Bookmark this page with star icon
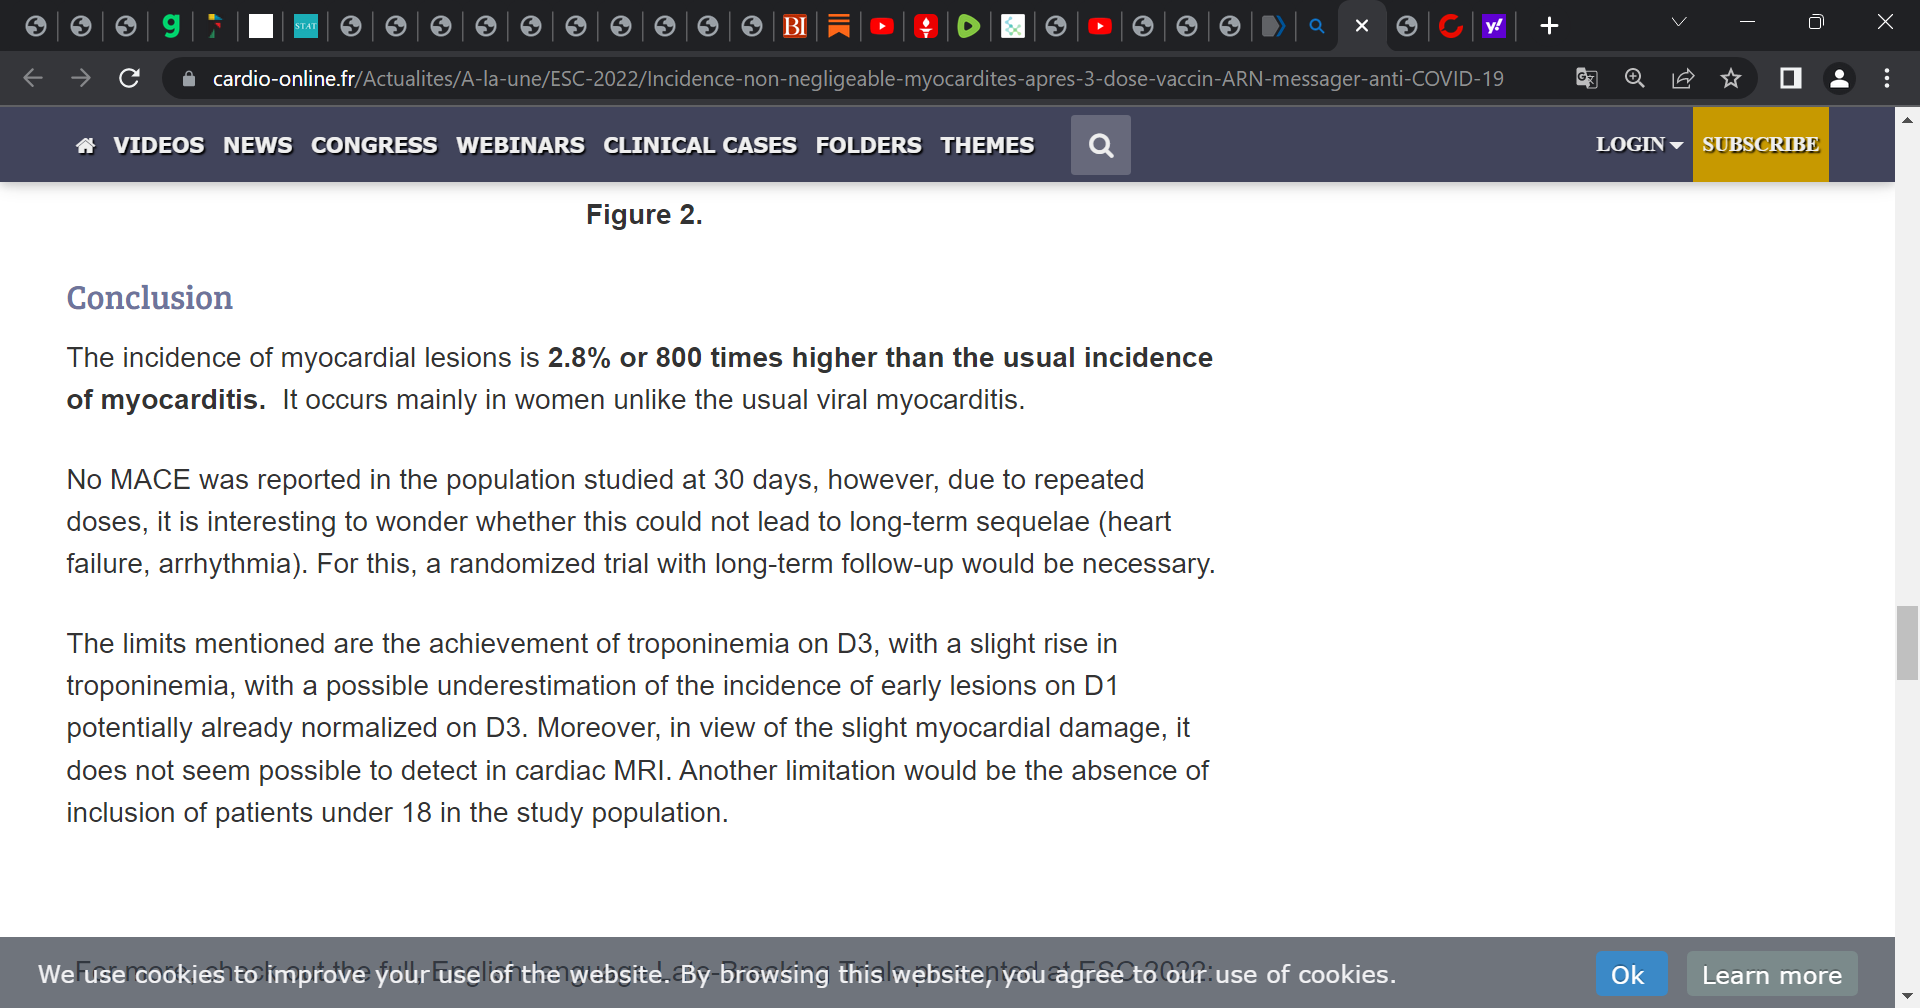 1731,78
